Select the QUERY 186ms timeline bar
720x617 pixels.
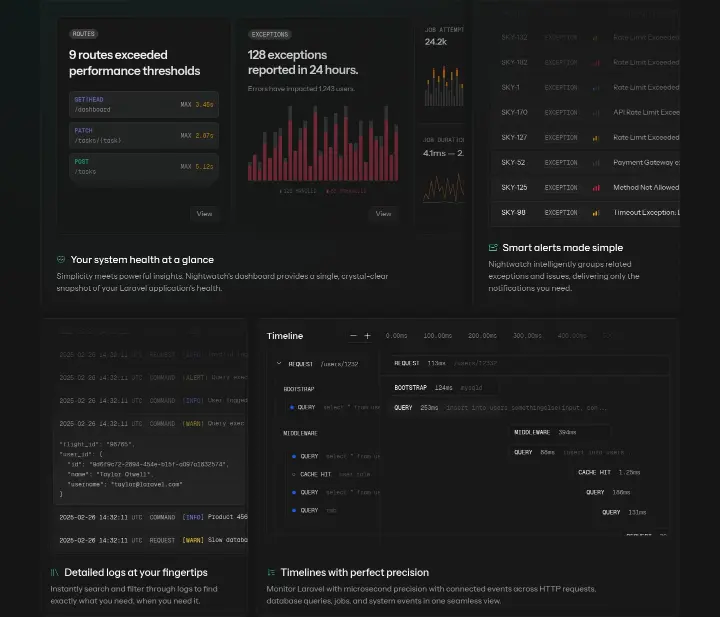(608, 492)
